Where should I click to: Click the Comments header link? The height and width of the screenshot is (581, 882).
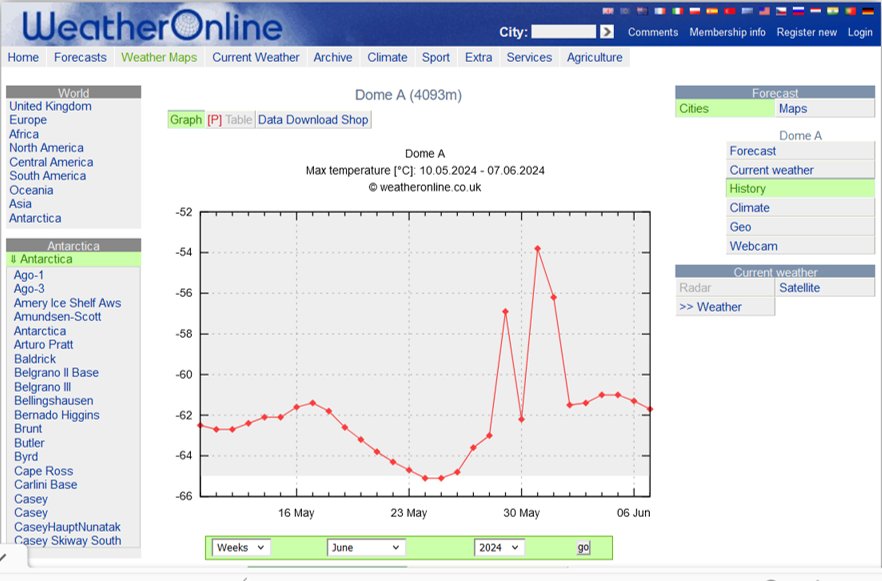[x=653, y=32]
